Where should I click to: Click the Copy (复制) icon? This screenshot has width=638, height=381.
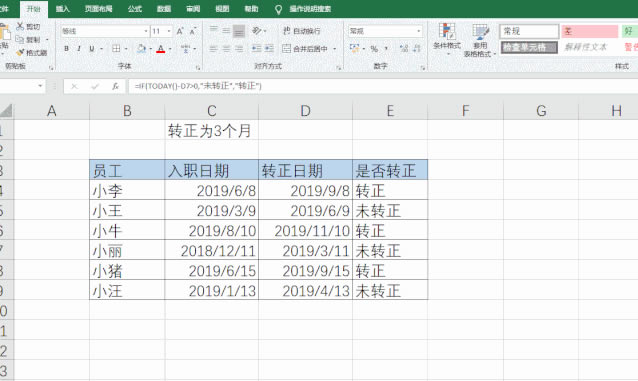(x=20, y=39)
